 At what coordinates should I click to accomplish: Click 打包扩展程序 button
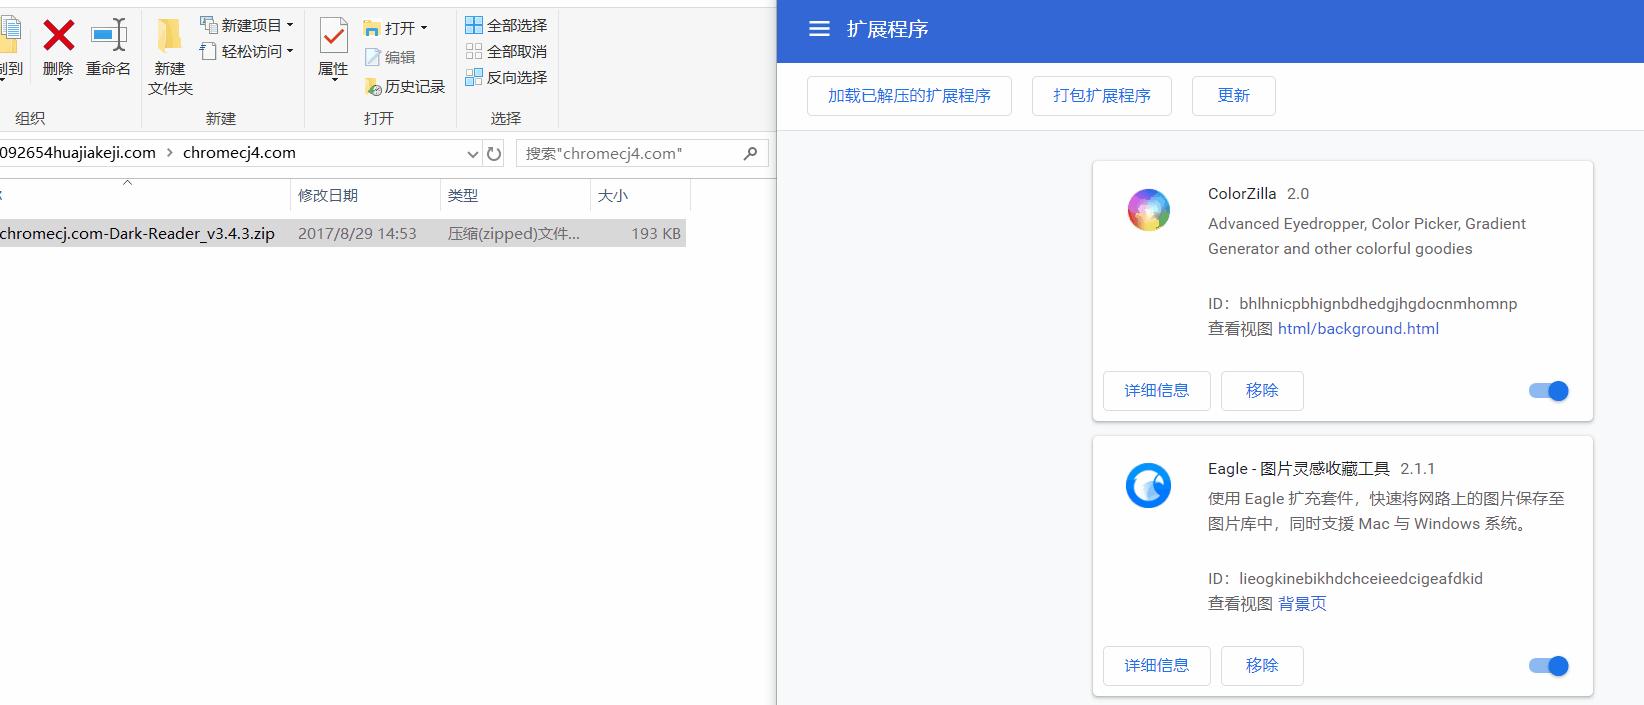point(1102,96)
